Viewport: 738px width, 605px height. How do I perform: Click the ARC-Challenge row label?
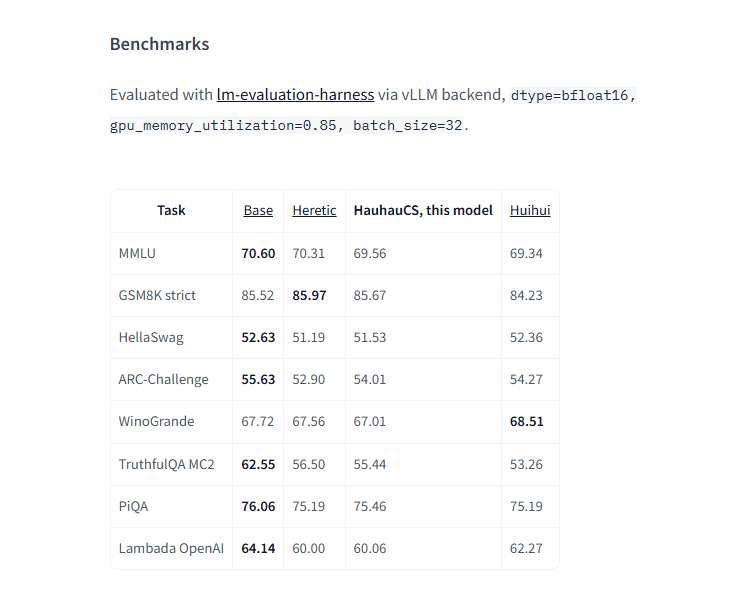point(163,379)
